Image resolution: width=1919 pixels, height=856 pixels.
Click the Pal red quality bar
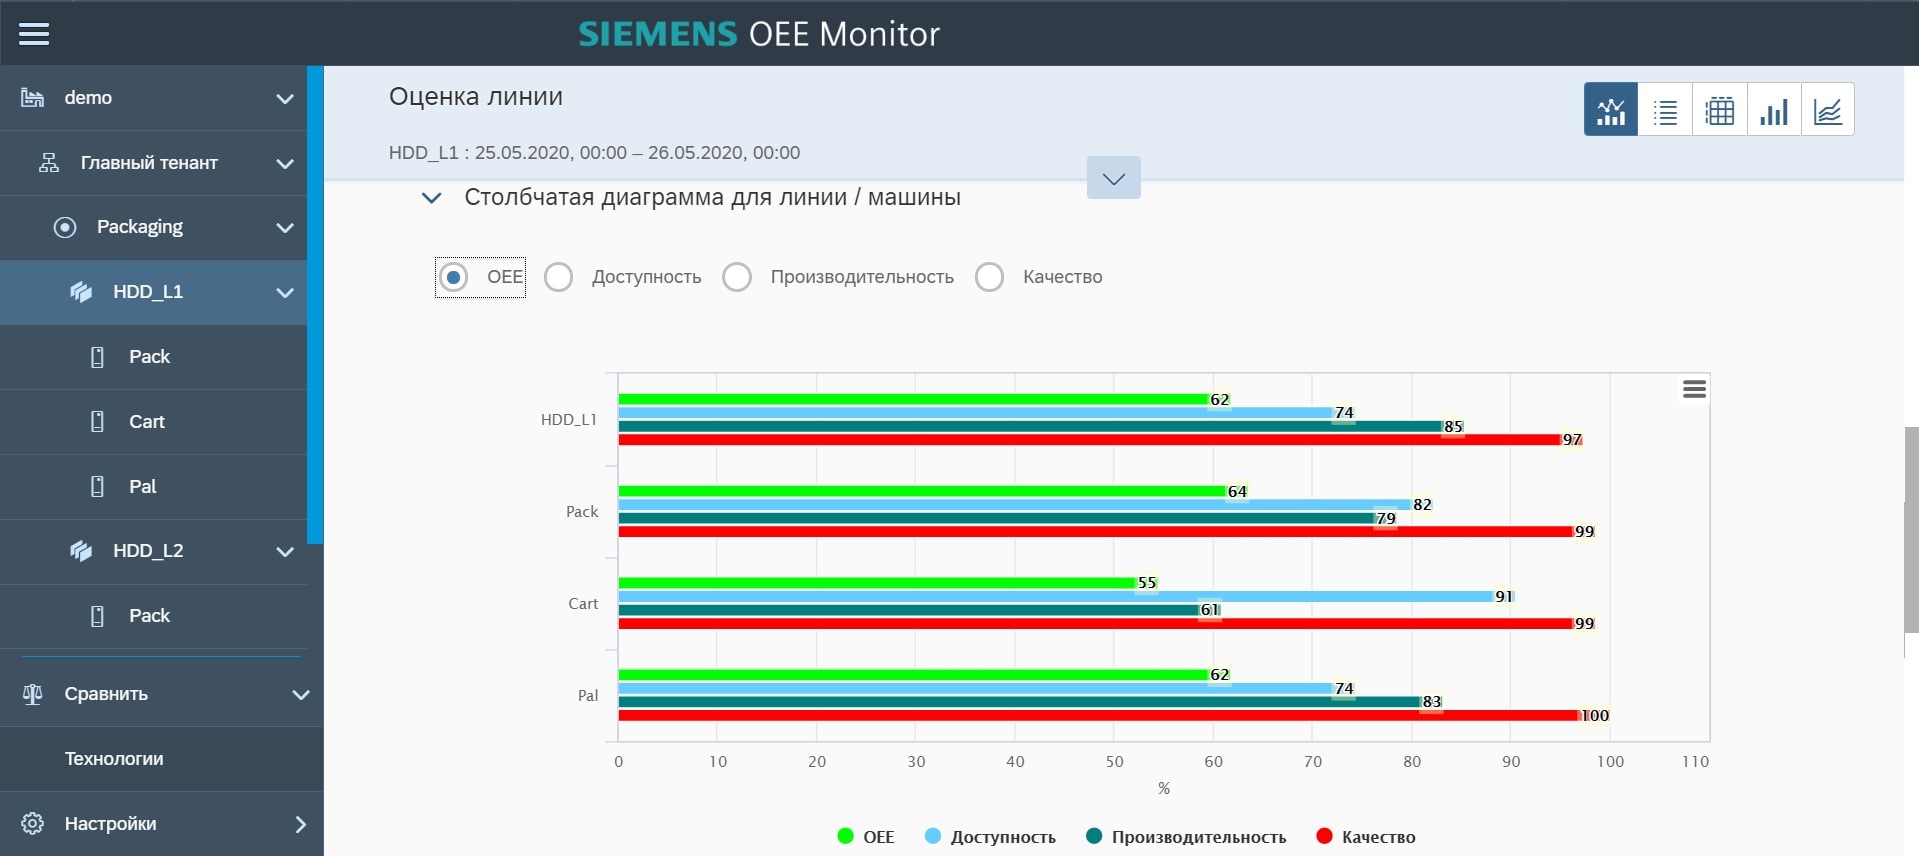(x=1099, y=715)
